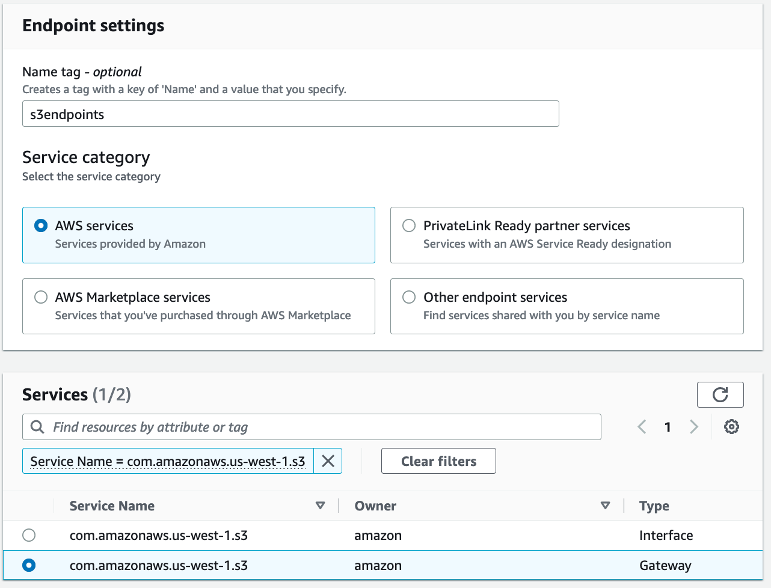Select the AWS services radio option
This screenshot has width=772, height=588.
pyautogui.click(x=41, y=226)
